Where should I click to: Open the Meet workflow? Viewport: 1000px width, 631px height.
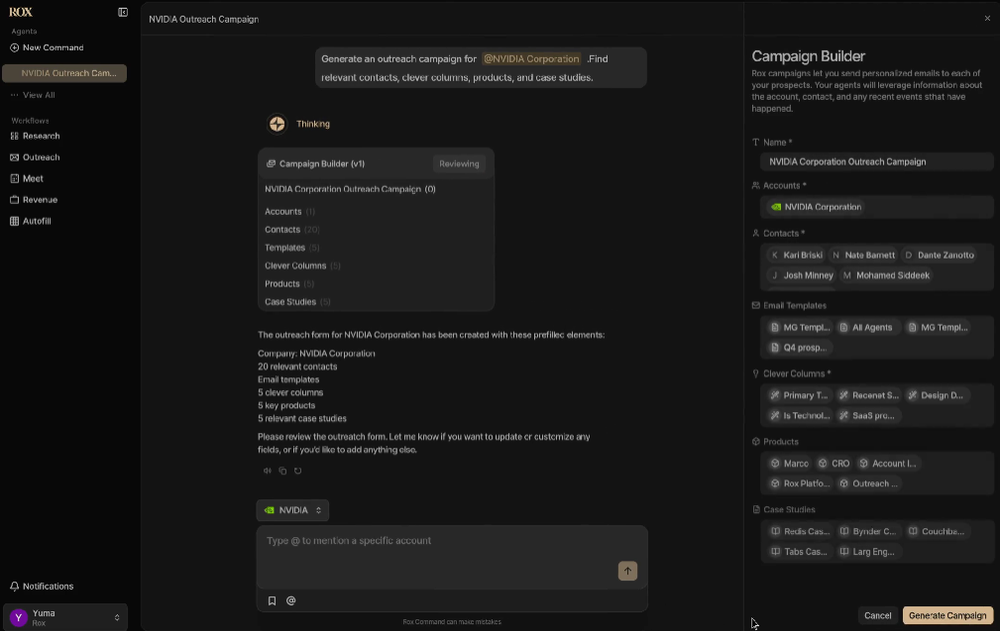pos(33,178)
